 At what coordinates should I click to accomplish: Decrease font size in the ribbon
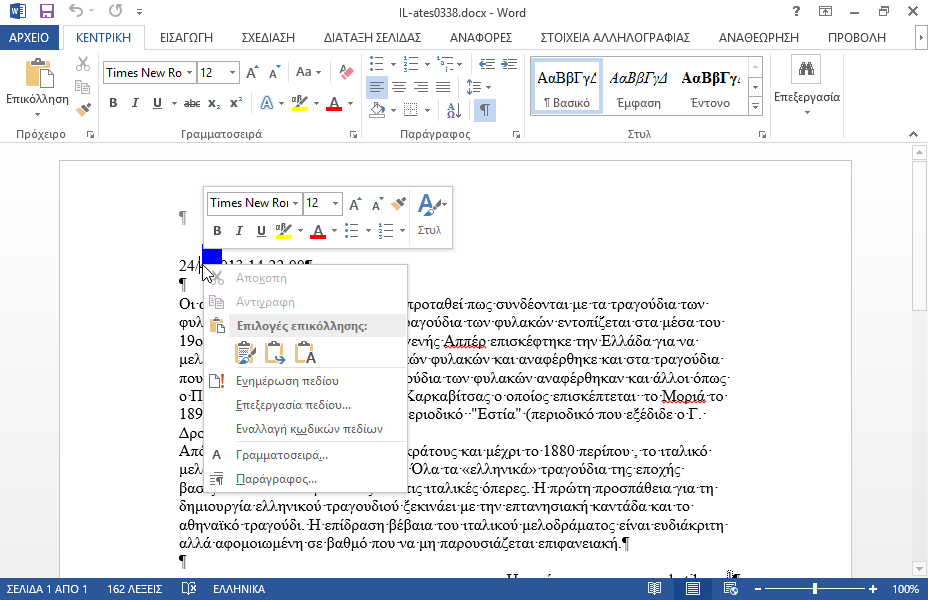(274, 73)
